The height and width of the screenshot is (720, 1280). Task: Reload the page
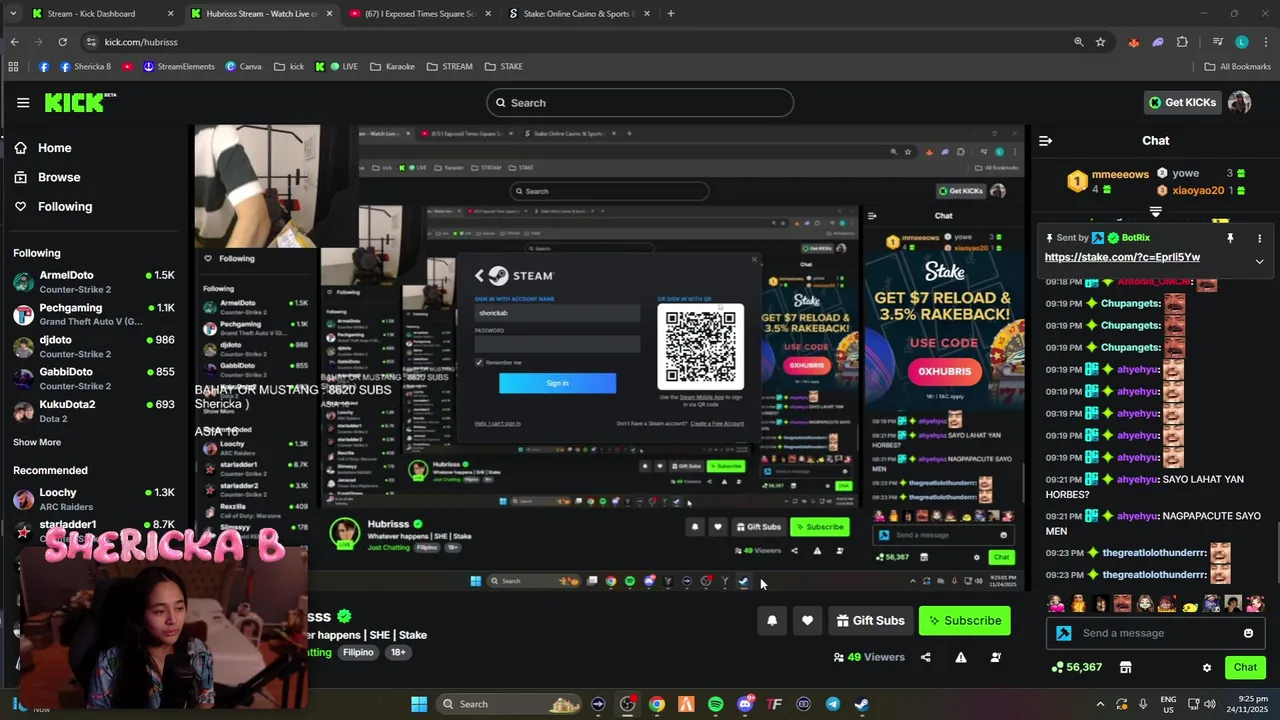pos(62,42)
